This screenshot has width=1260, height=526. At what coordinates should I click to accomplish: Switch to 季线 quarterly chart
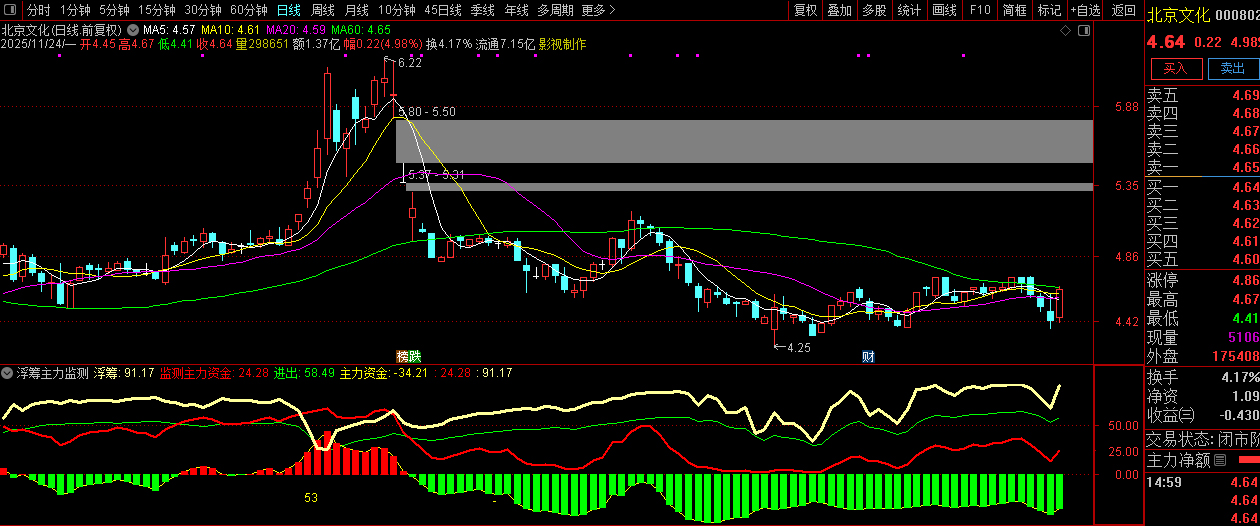[x=483, y=10]
